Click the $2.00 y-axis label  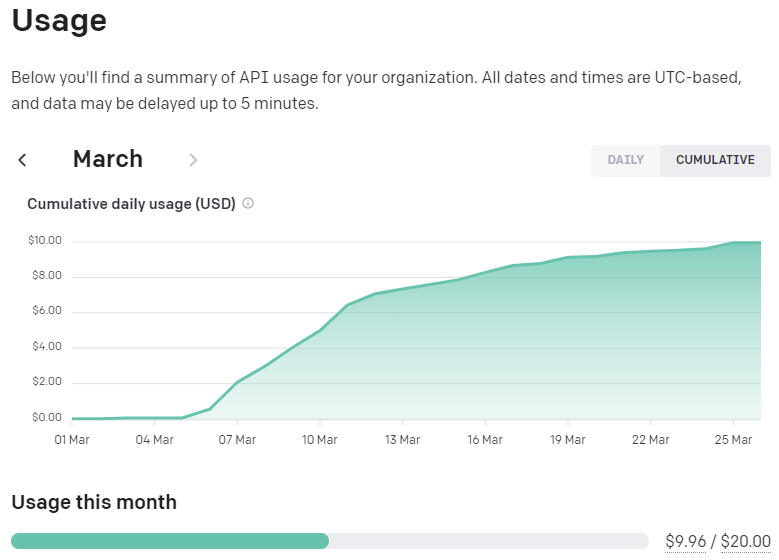click(x=47, y=382)
